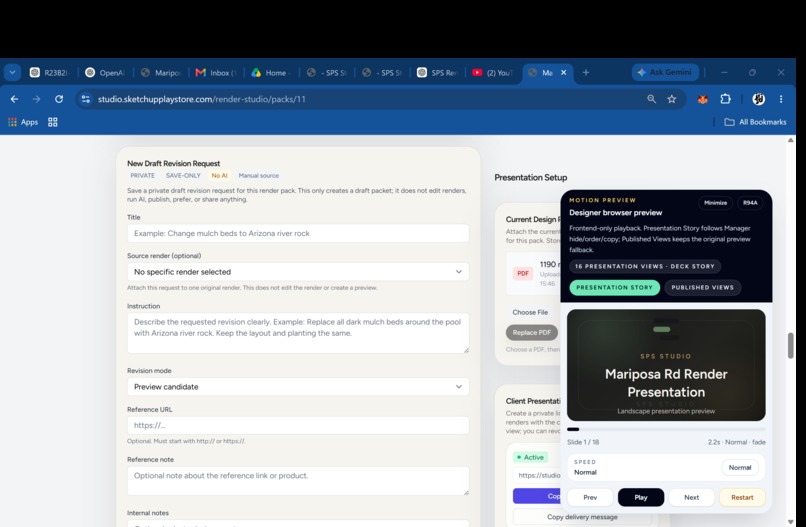Click the Mariposa Rd presentation preview slide

coord(666,365)
